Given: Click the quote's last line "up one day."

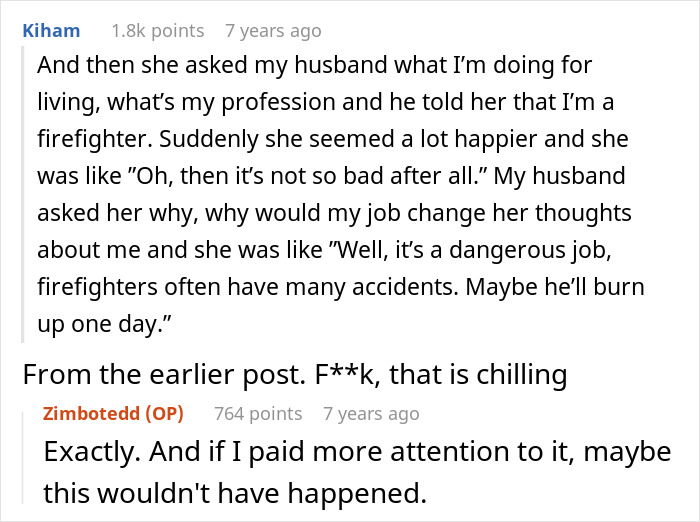Looking at the screenshot, I should pyautogui.click(x=100, y=323).
